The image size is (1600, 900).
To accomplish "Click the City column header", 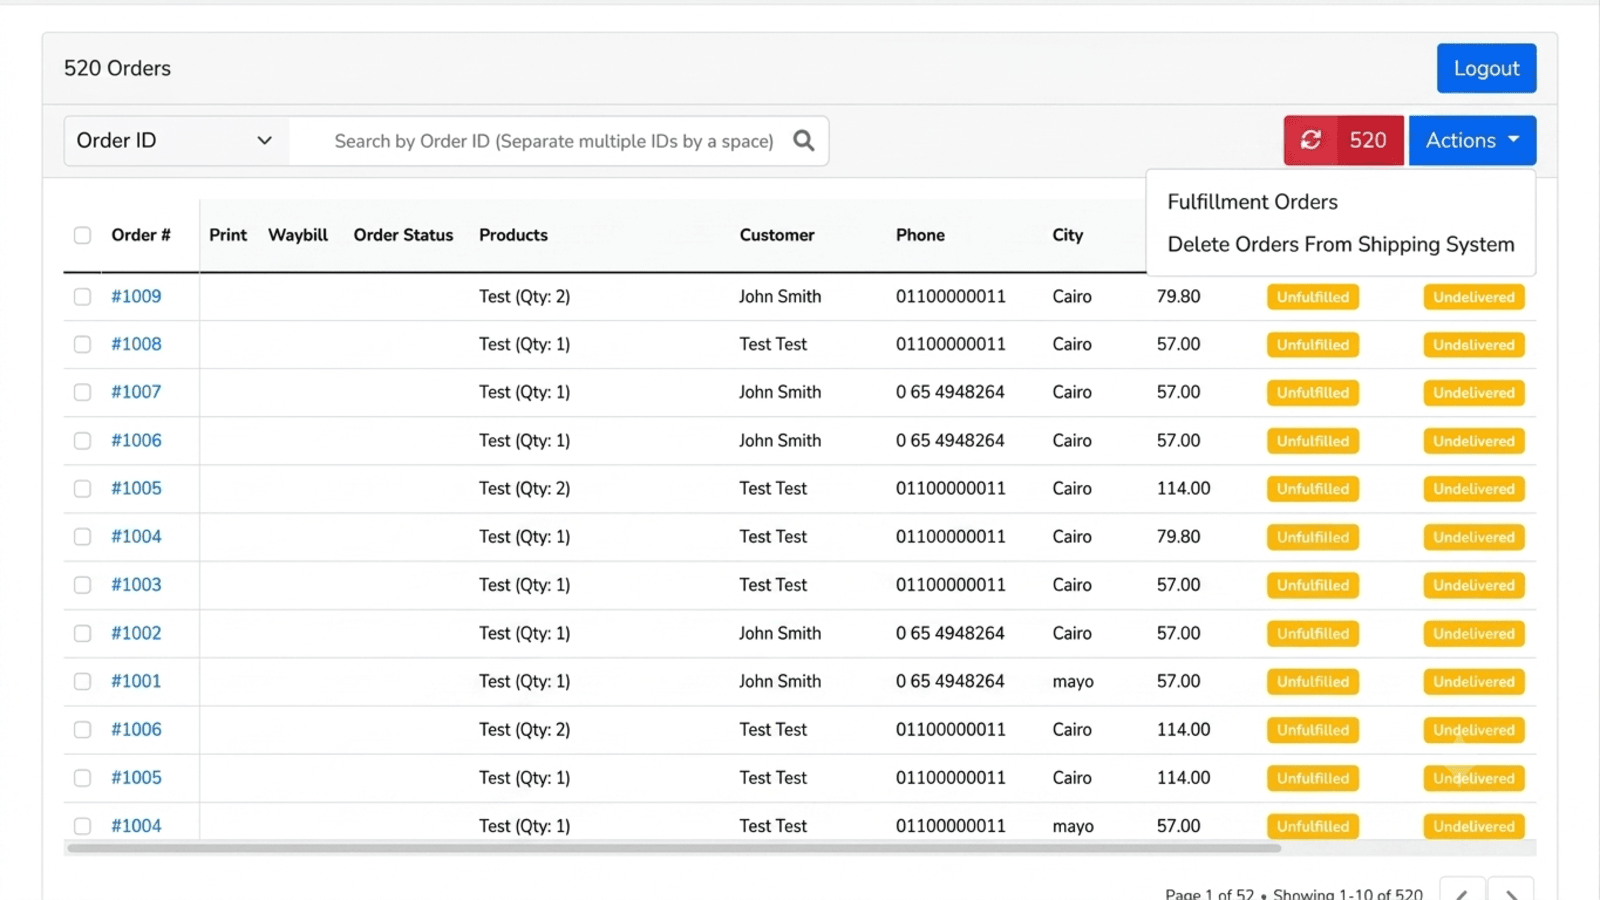I will tap(1067, 235).
